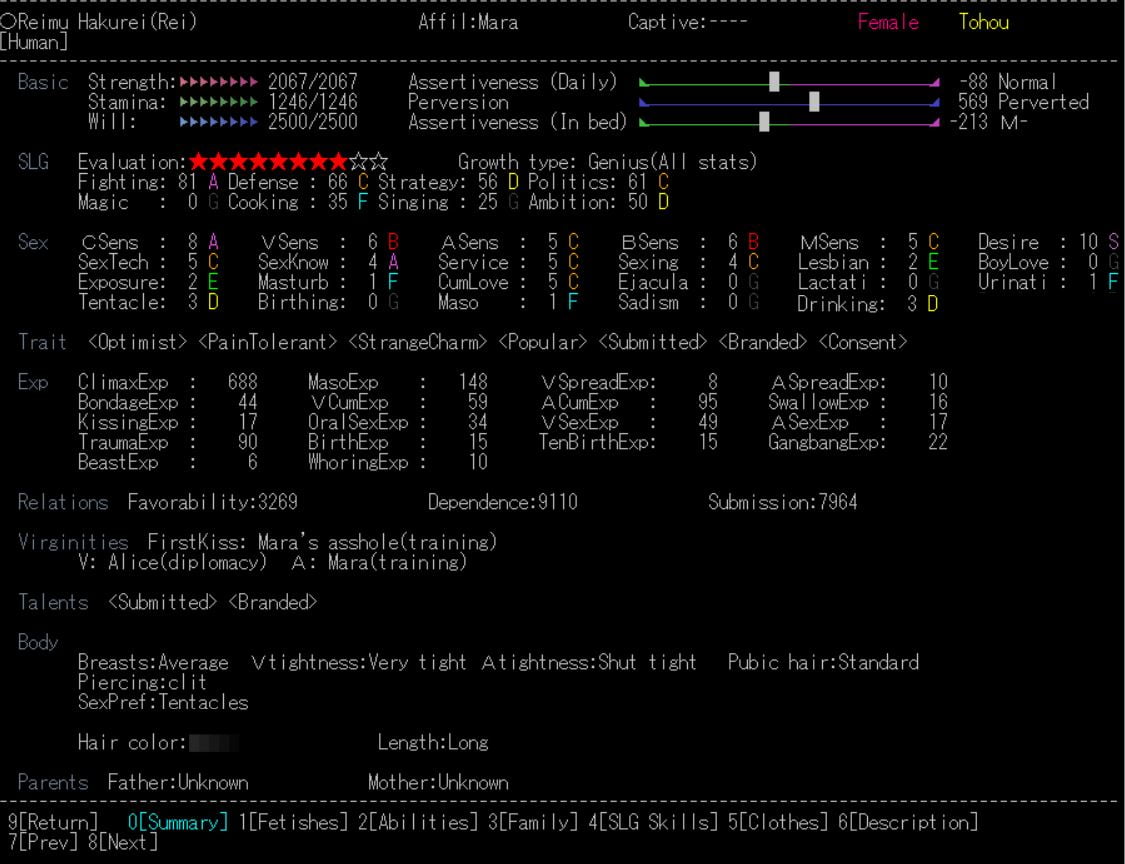Screen dimensions: 1125x864
Task: Click the <Optimist> trait tag
Action: point(138,342)
